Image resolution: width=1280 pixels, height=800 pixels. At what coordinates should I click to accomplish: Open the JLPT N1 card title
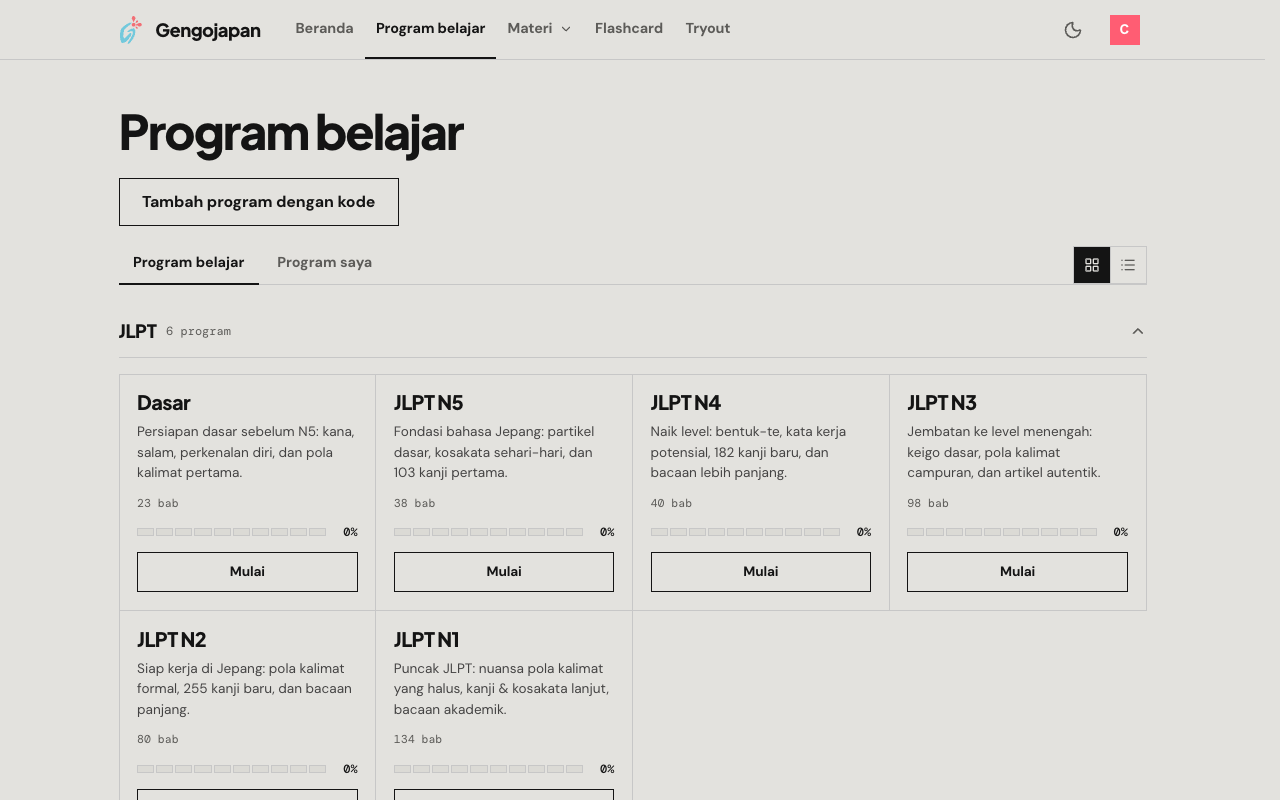427,640
